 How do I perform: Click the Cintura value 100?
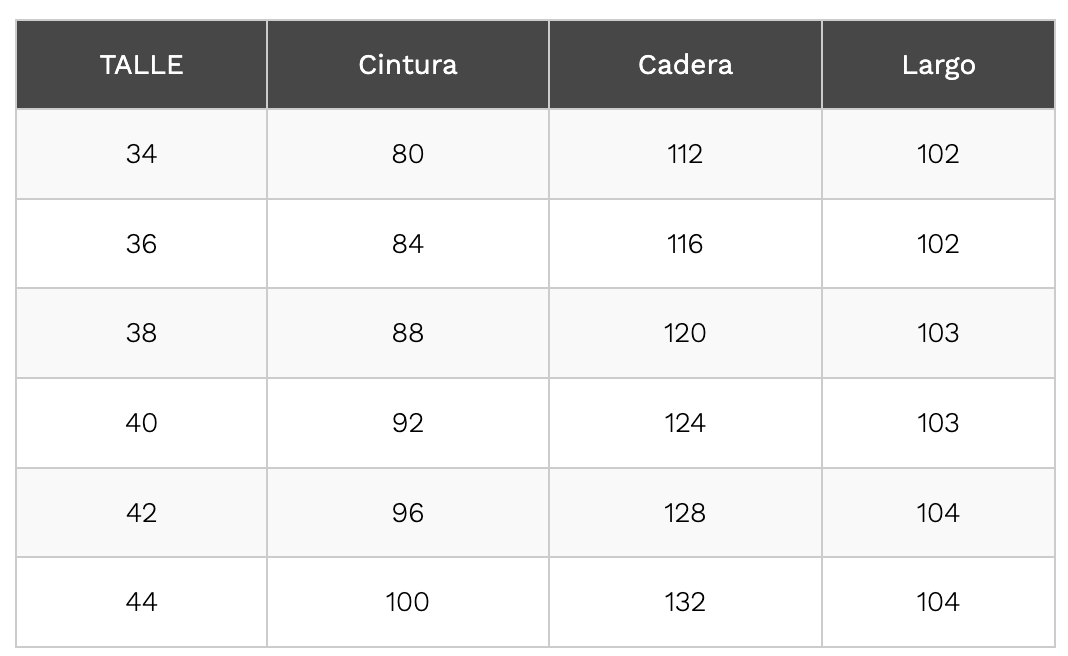(x=408, y=602)
